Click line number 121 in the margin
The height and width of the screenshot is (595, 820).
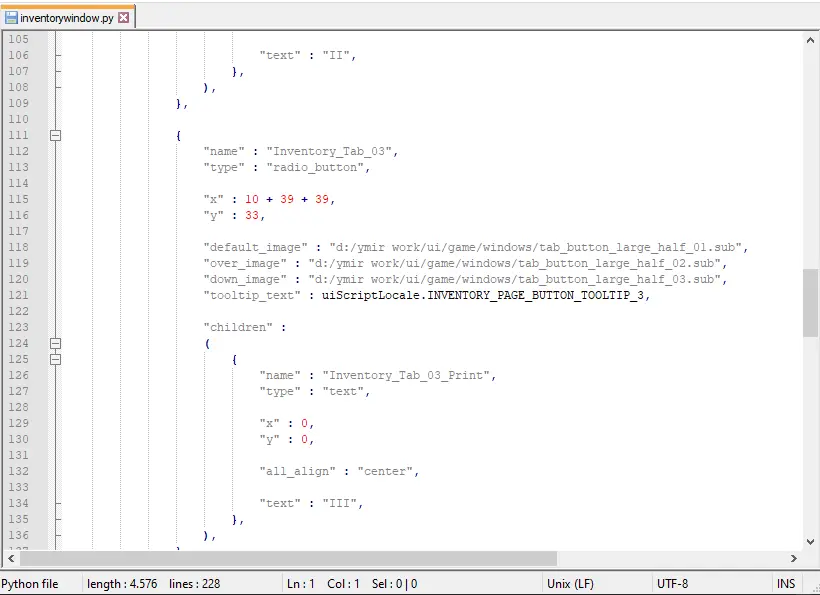(x=18, y=295)
